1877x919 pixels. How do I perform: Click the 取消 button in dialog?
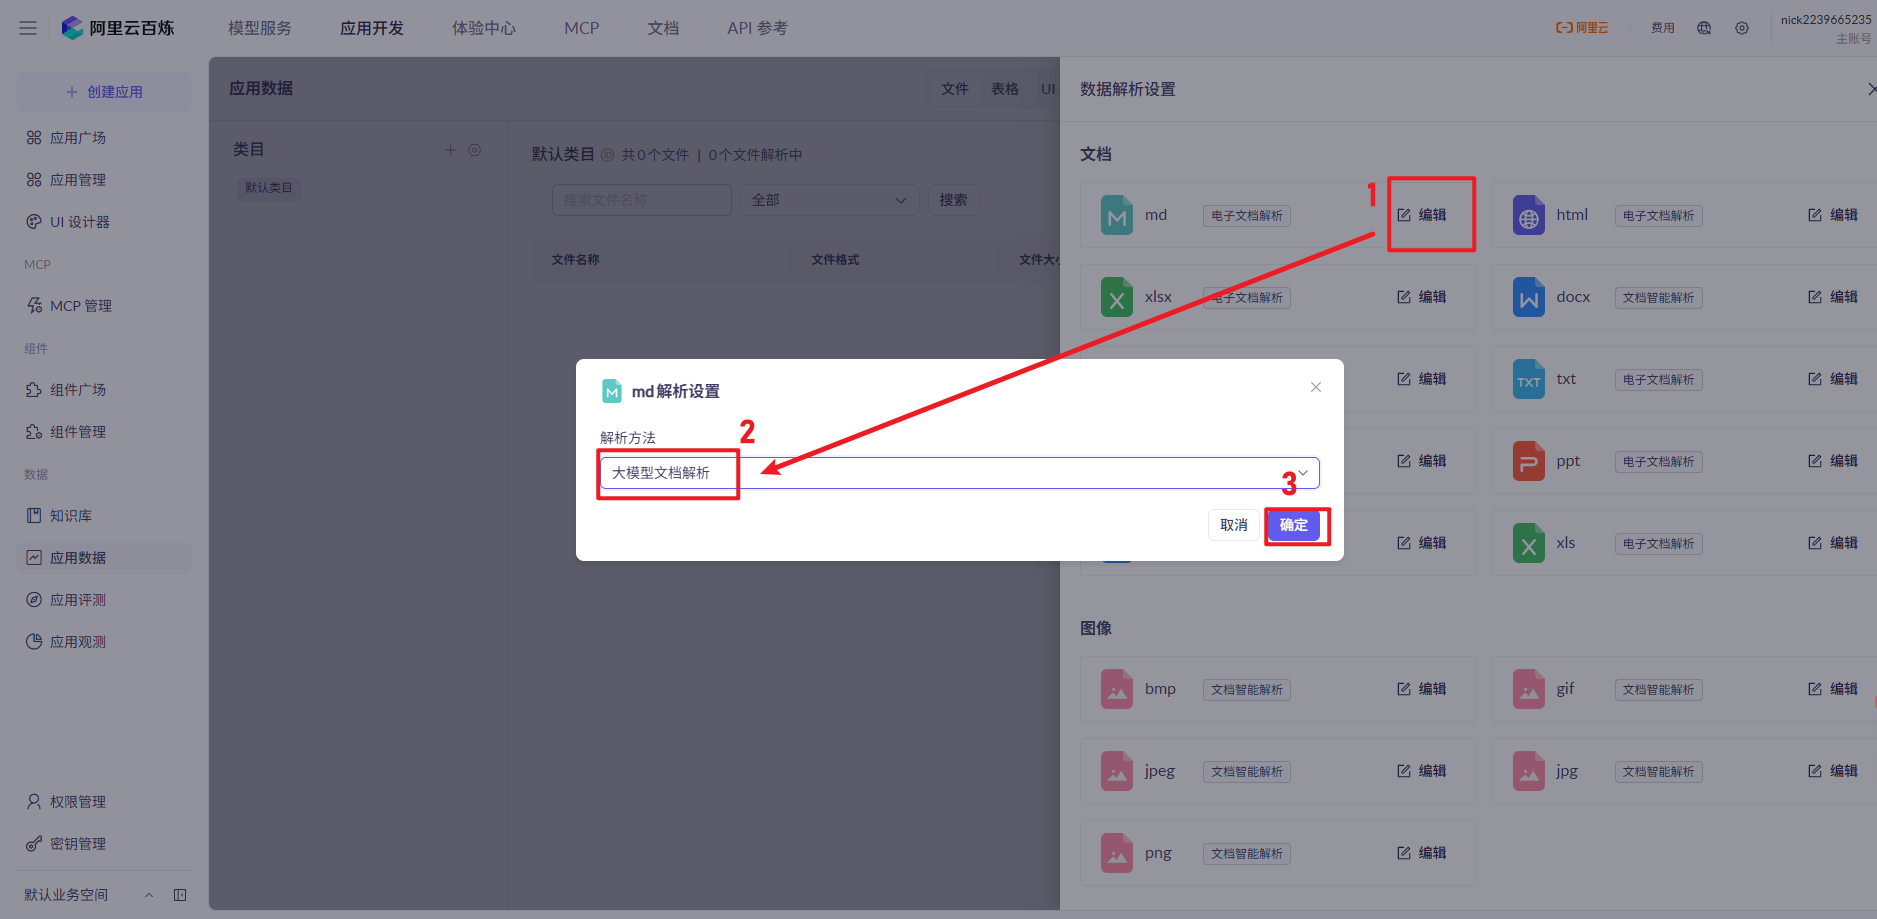click(x=1233, y=525)
